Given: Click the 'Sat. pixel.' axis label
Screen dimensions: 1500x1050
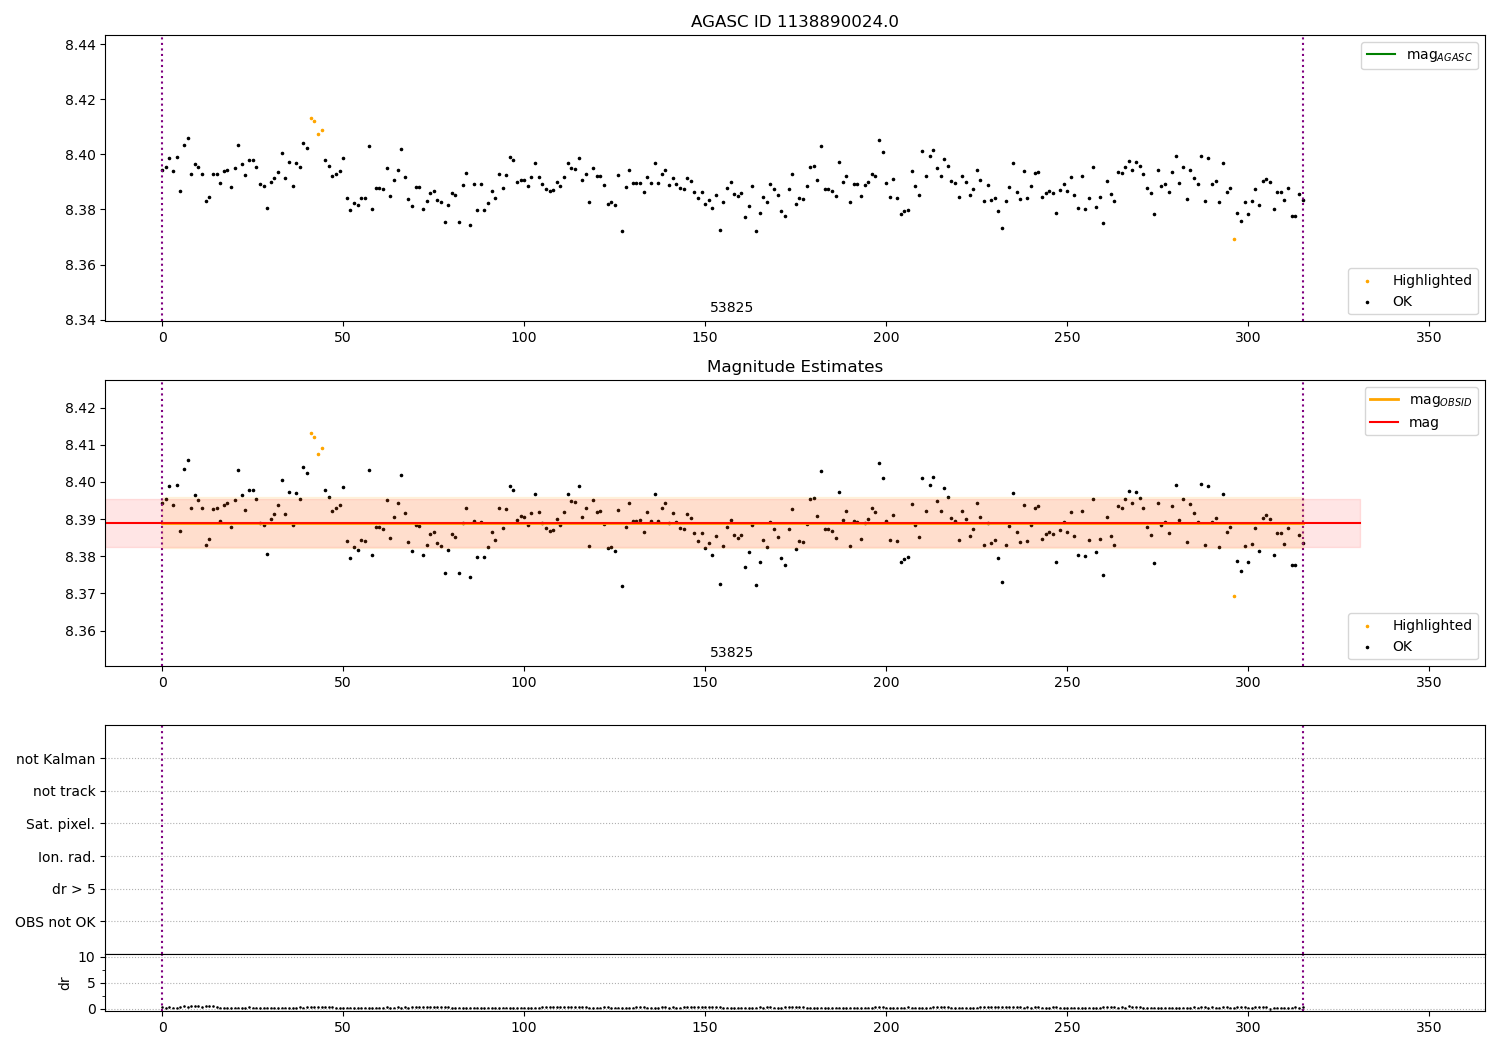Looking at the screenshot, I should 61,825.
